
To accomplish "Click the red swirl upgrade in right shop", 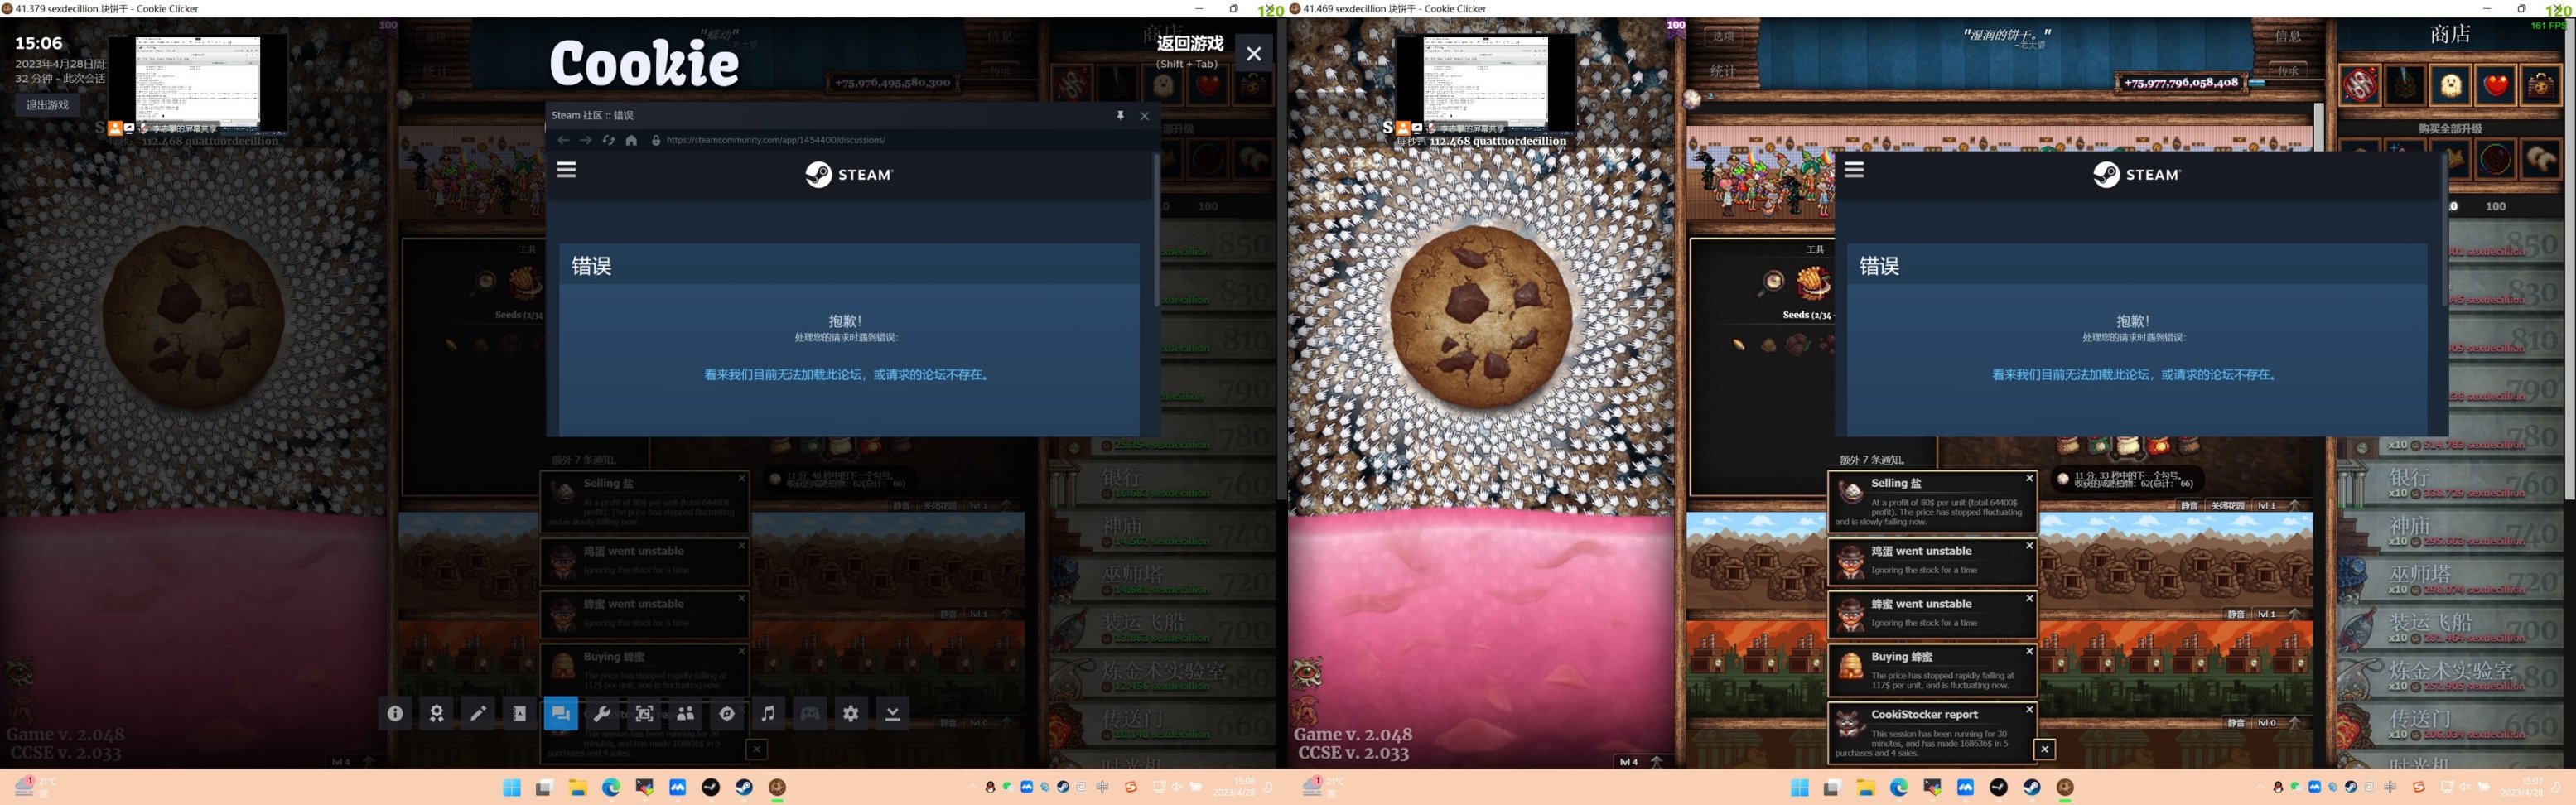I will point(2360,85).
